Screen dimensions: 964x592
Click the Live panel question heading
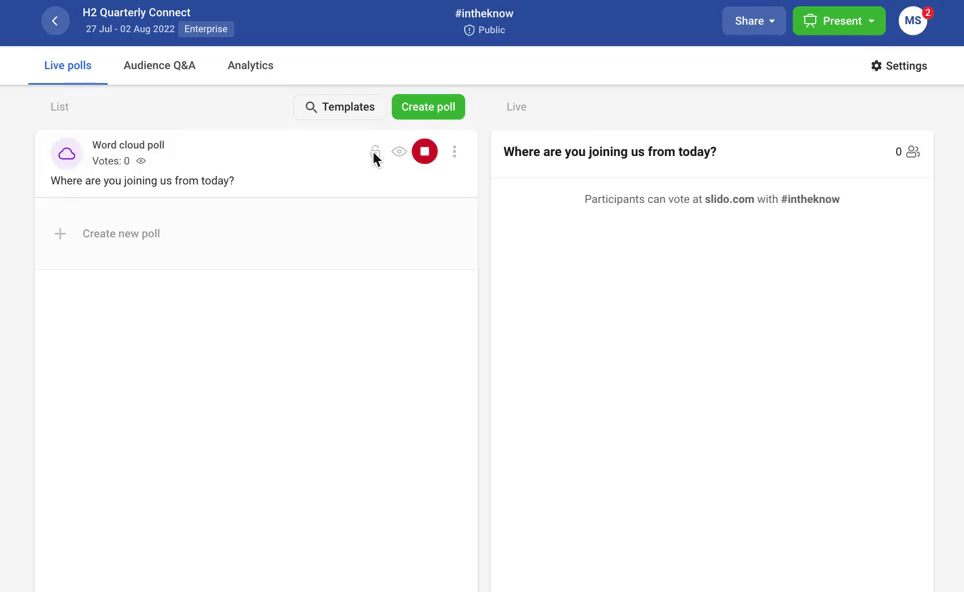click(610, 152)
